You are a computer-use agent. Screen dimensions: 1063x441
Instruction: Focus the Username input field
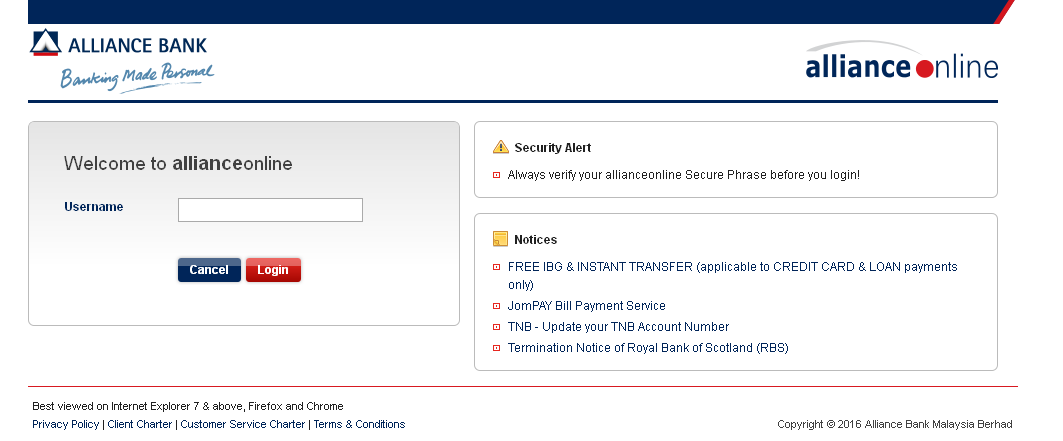coord(270,209)
